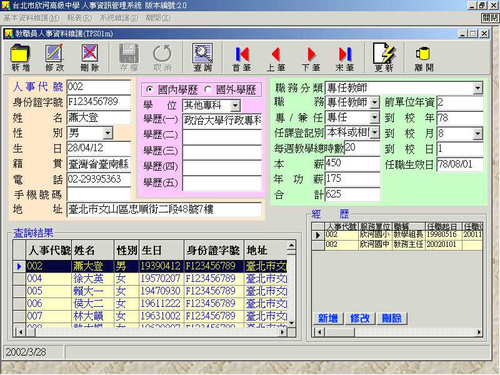Jump to last record with 末筆
Screen dimensions: 500x375
(x=345, y=57)
